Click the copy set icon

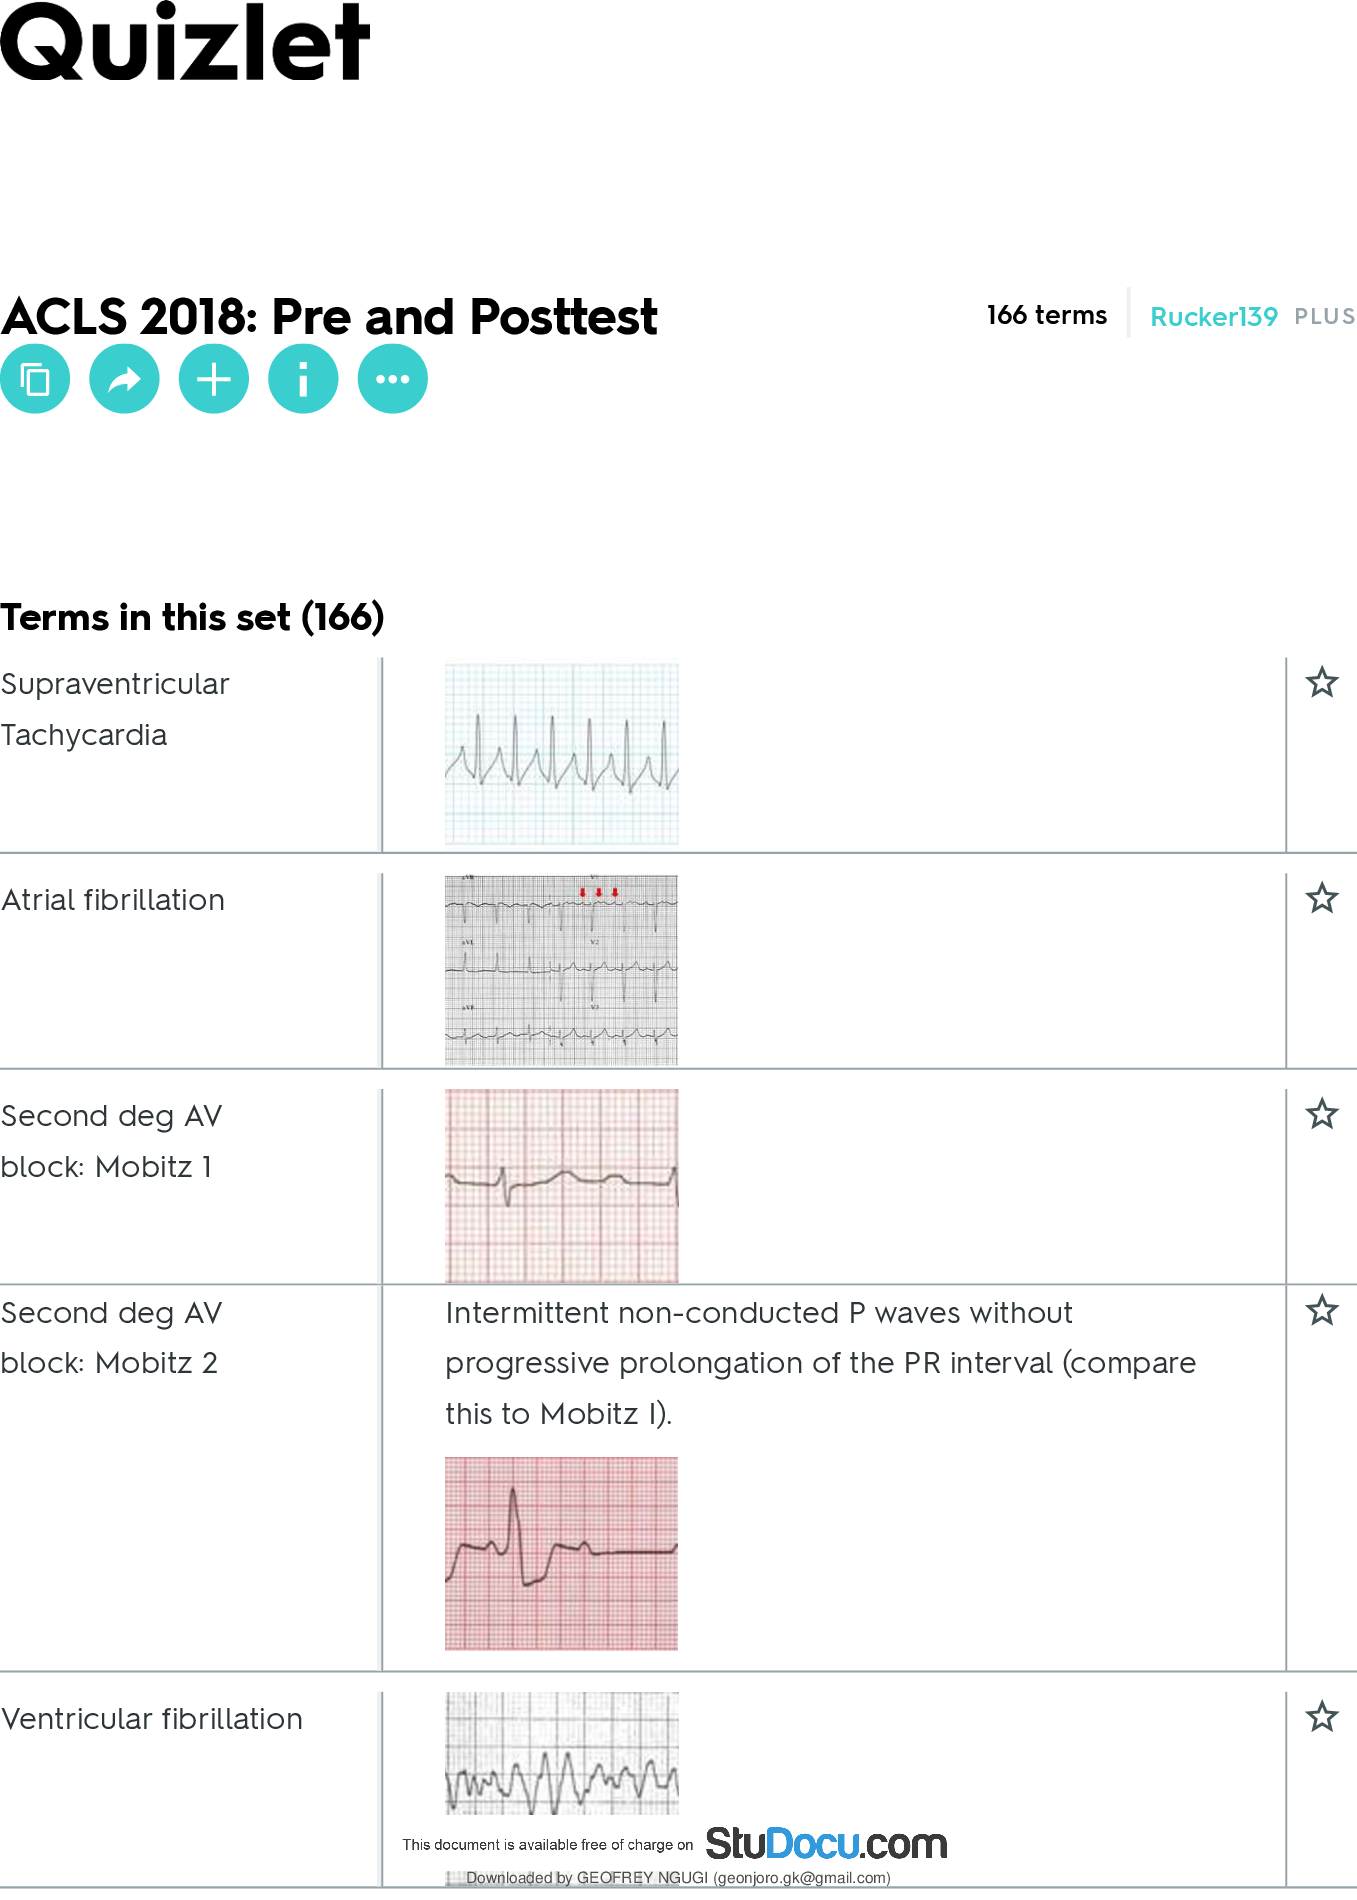point(35,379)
